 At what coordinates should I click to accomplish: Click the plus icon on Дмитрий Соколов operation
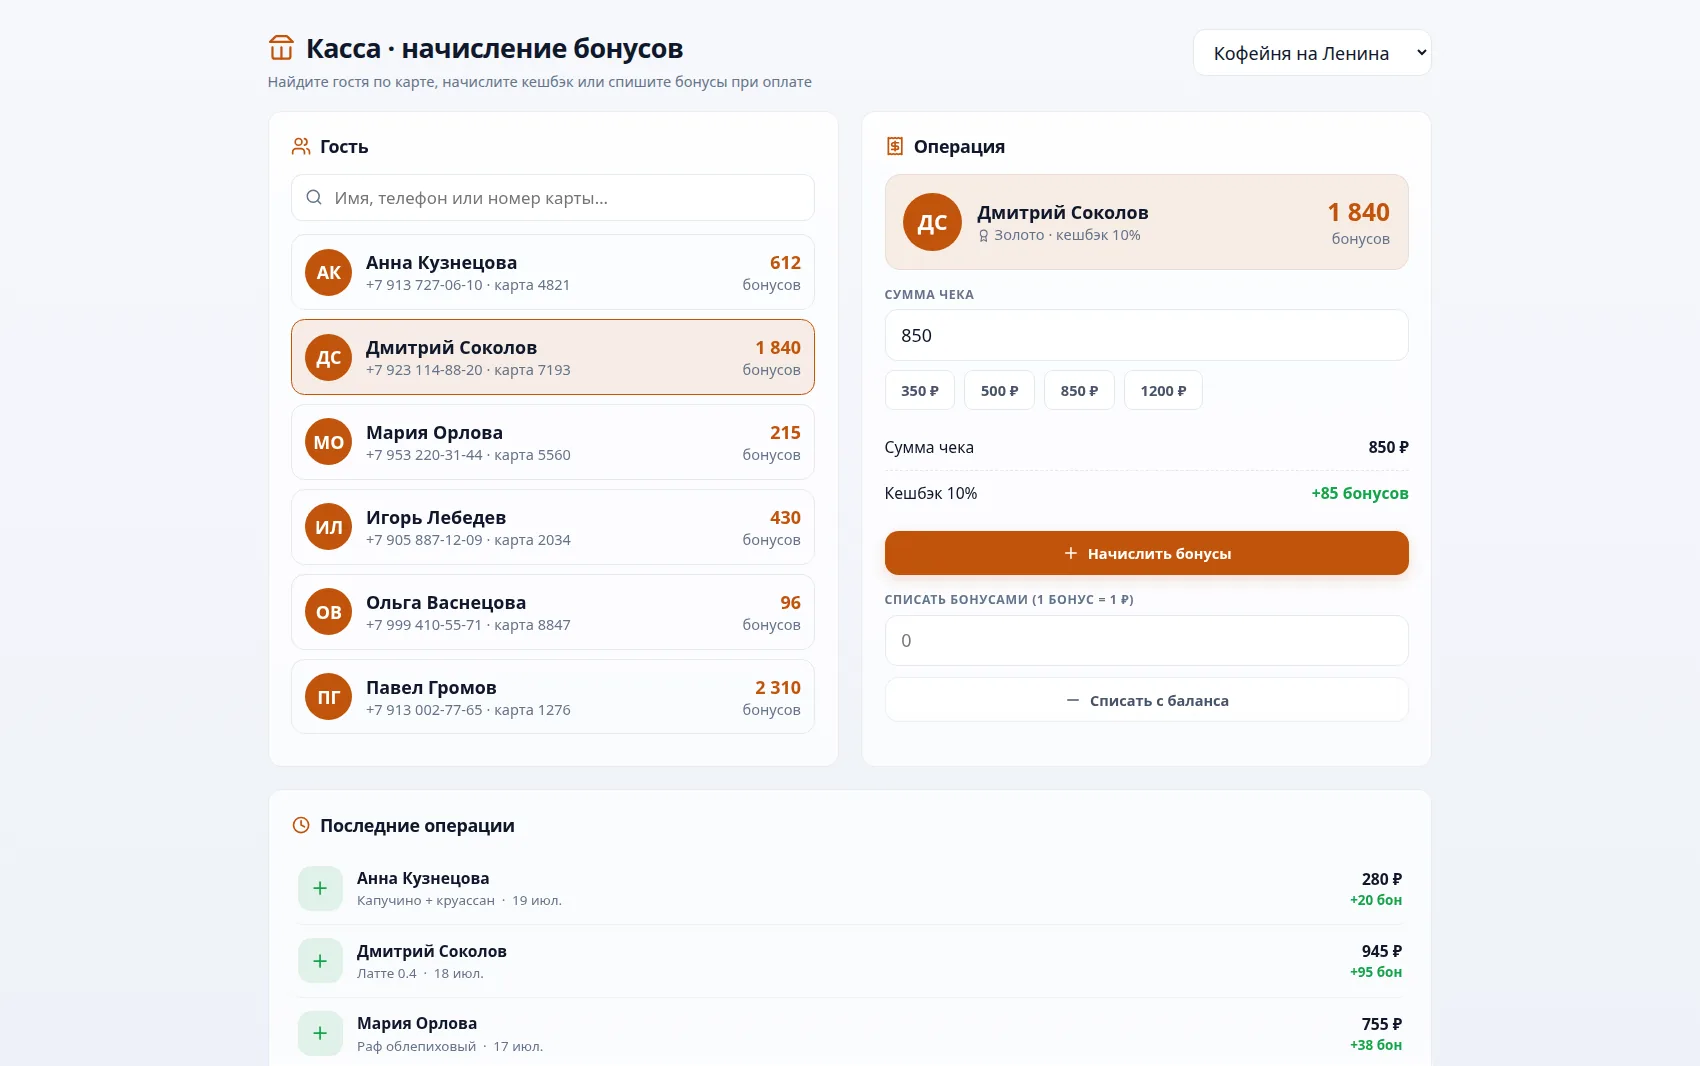[x=320, y=961]
